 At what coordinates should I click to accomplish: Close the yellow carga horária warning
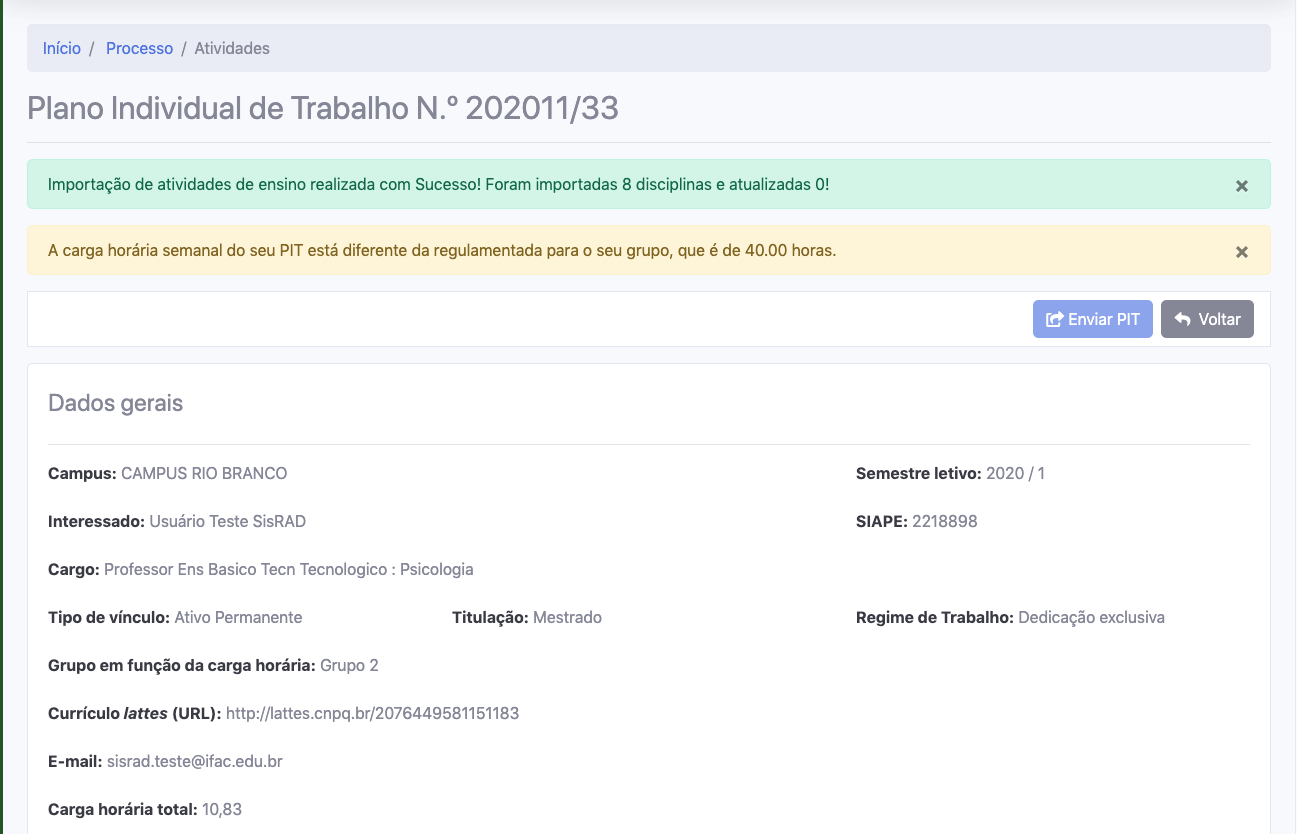1241,252
